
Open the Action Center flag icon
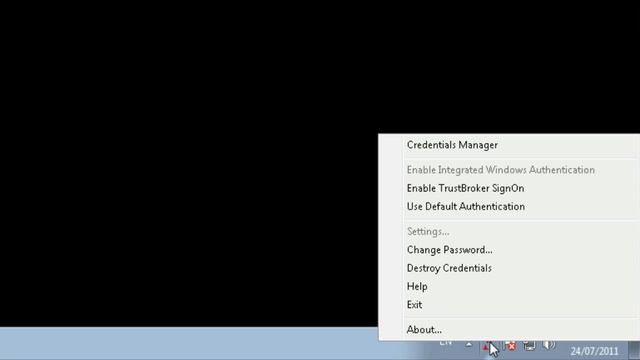(510, 345)
